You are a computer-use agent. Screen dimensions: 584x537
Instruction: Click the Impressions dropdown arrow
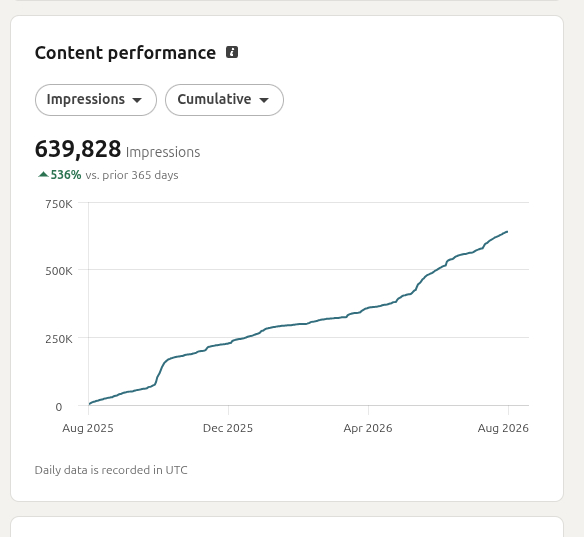point(137,100)
